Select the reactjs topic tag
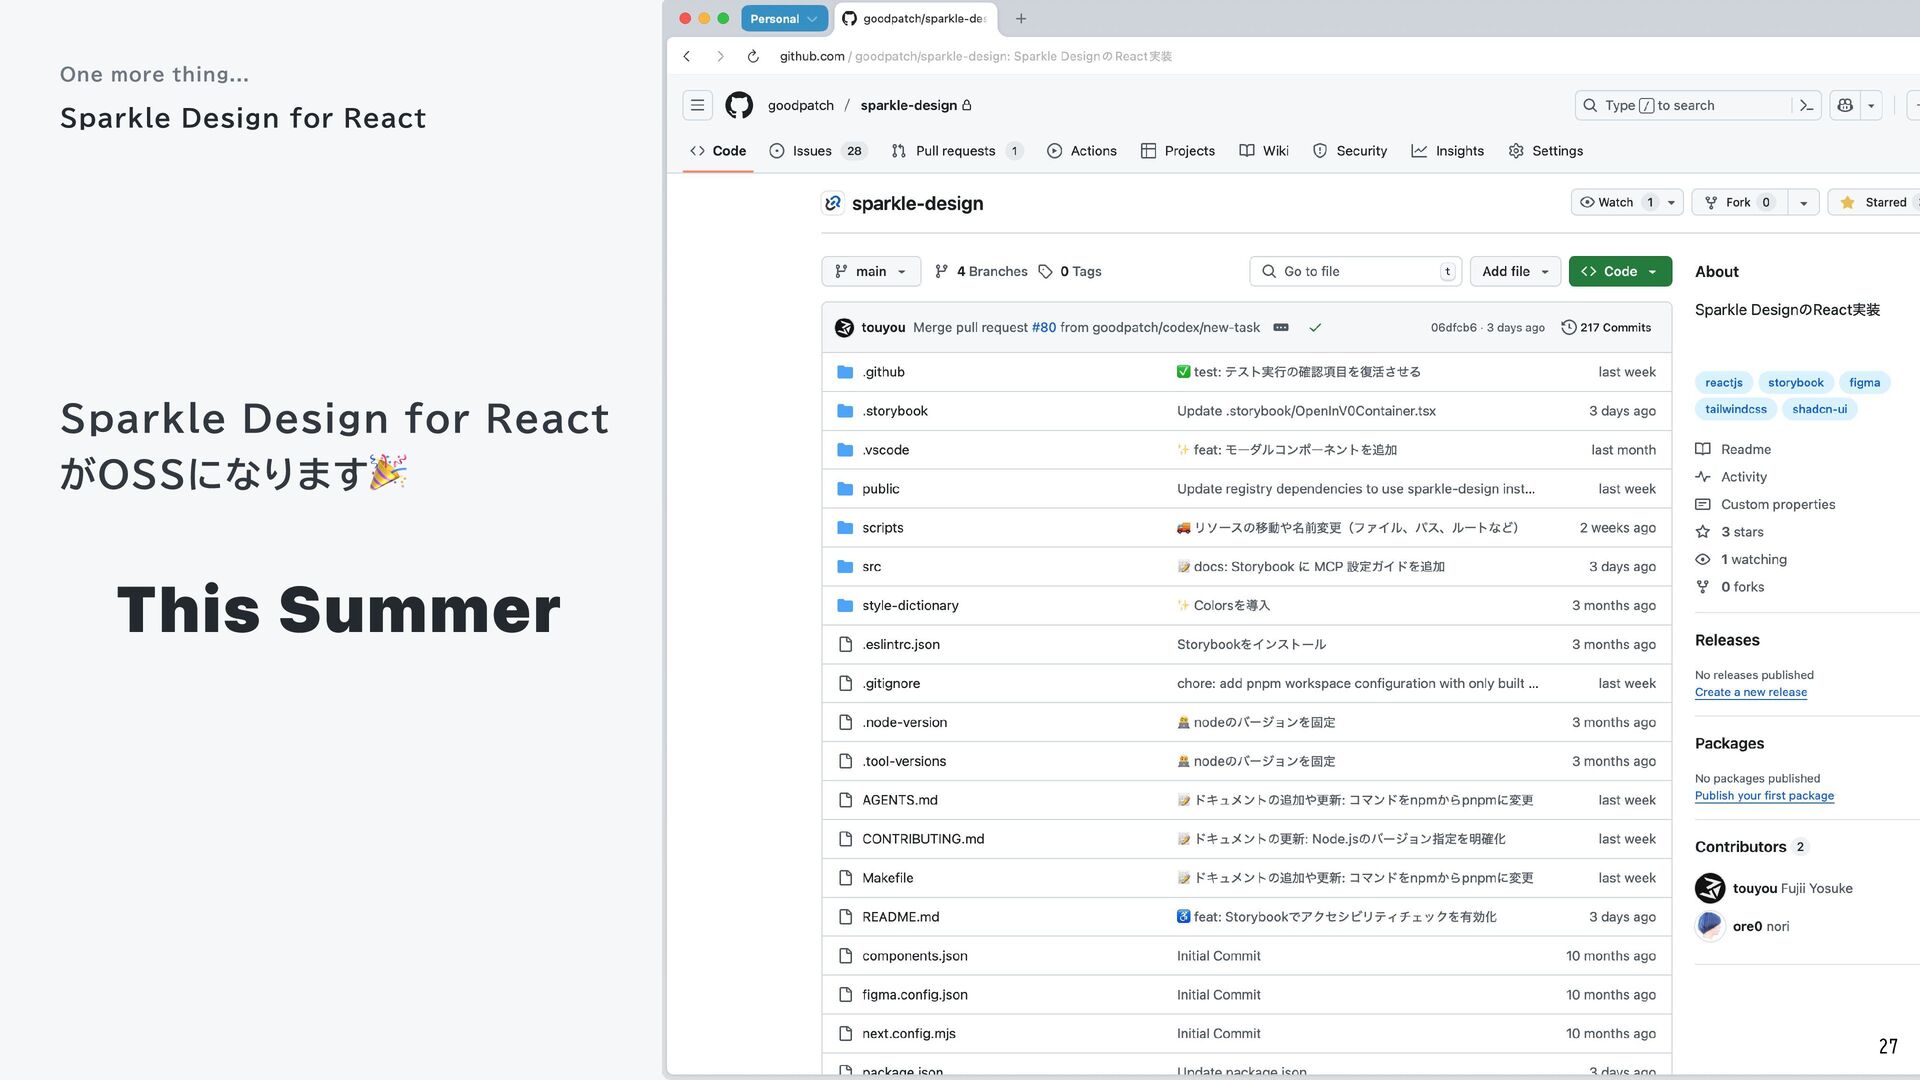This screenshot has height=1080, width=1920. pyautogui.click(x=1723, y=382)
